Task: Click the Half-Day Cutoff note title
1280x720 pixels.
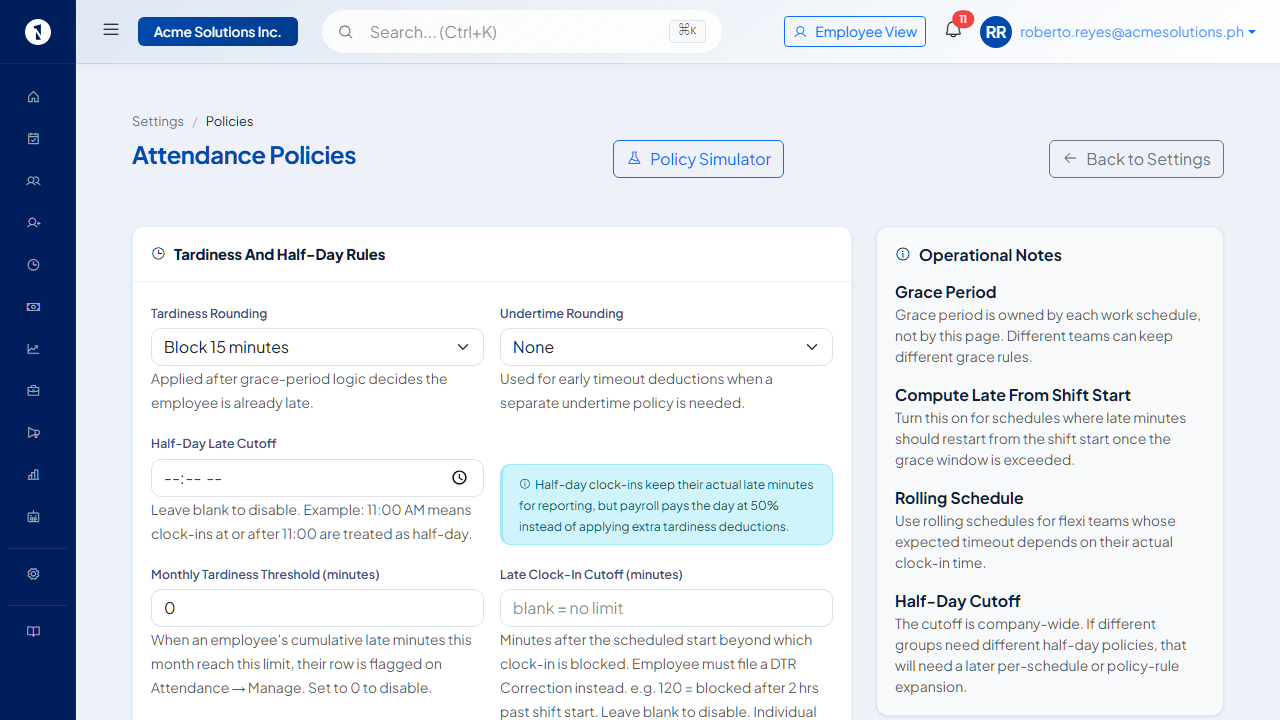Action: click(x=957, y=601)
